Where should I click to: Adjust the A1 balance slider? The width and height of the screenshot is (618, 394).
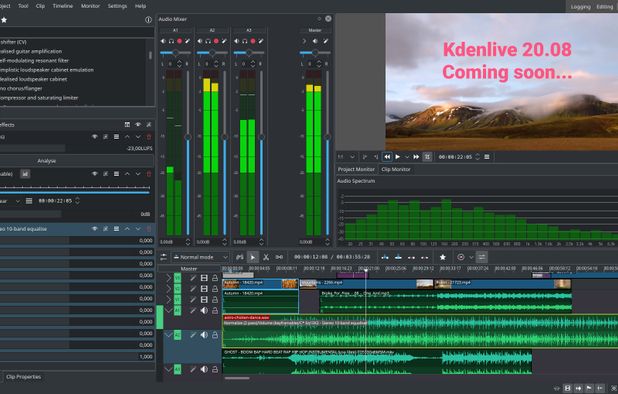(175, 52)
